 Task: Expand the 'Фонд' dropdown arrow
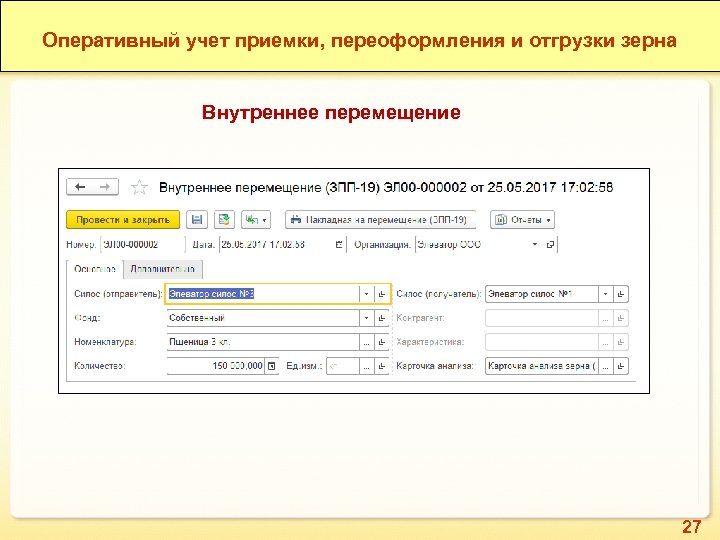pyautogui.click(x=366, y=318)
